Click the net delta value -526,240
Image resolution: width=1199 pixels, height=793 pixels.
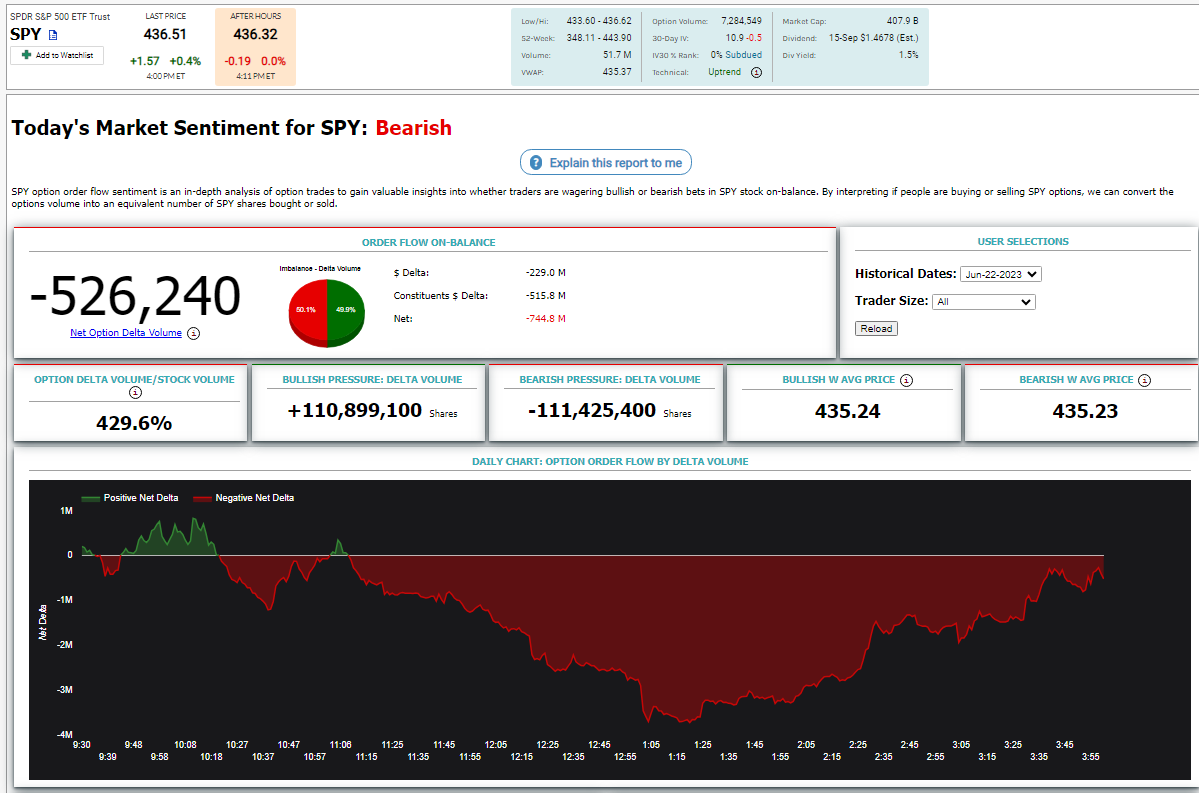pyautogui.click(x=135, y=297)
